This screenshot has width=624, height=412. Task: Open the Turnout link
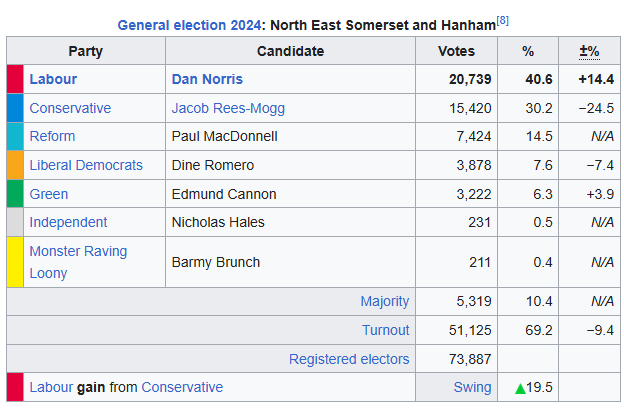[x=386, y=330]
